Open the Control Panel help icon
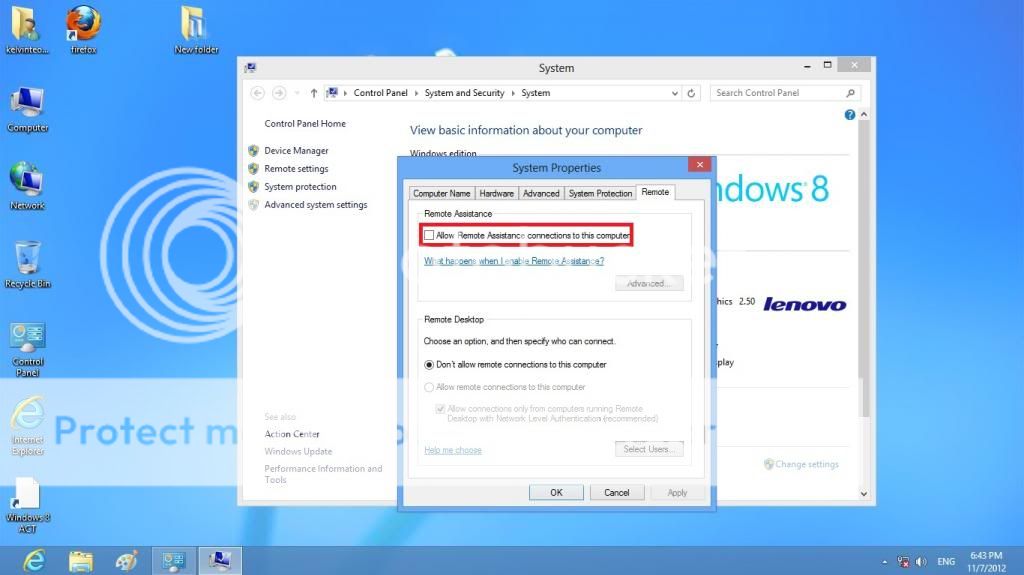1024x575 pixels. pyautogui.click(x=850, y=115)
